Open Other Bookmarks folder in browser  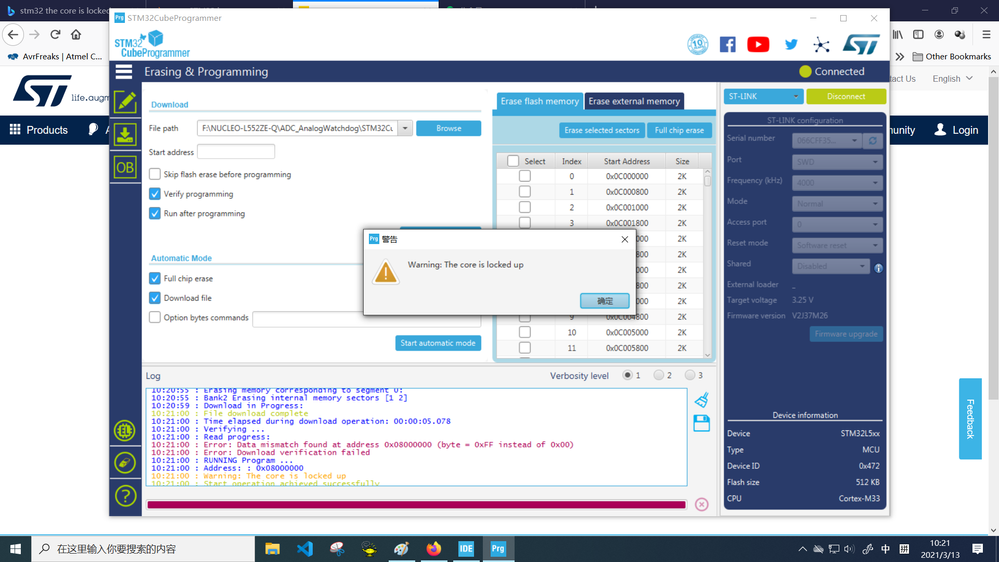[x=951, y=56]
